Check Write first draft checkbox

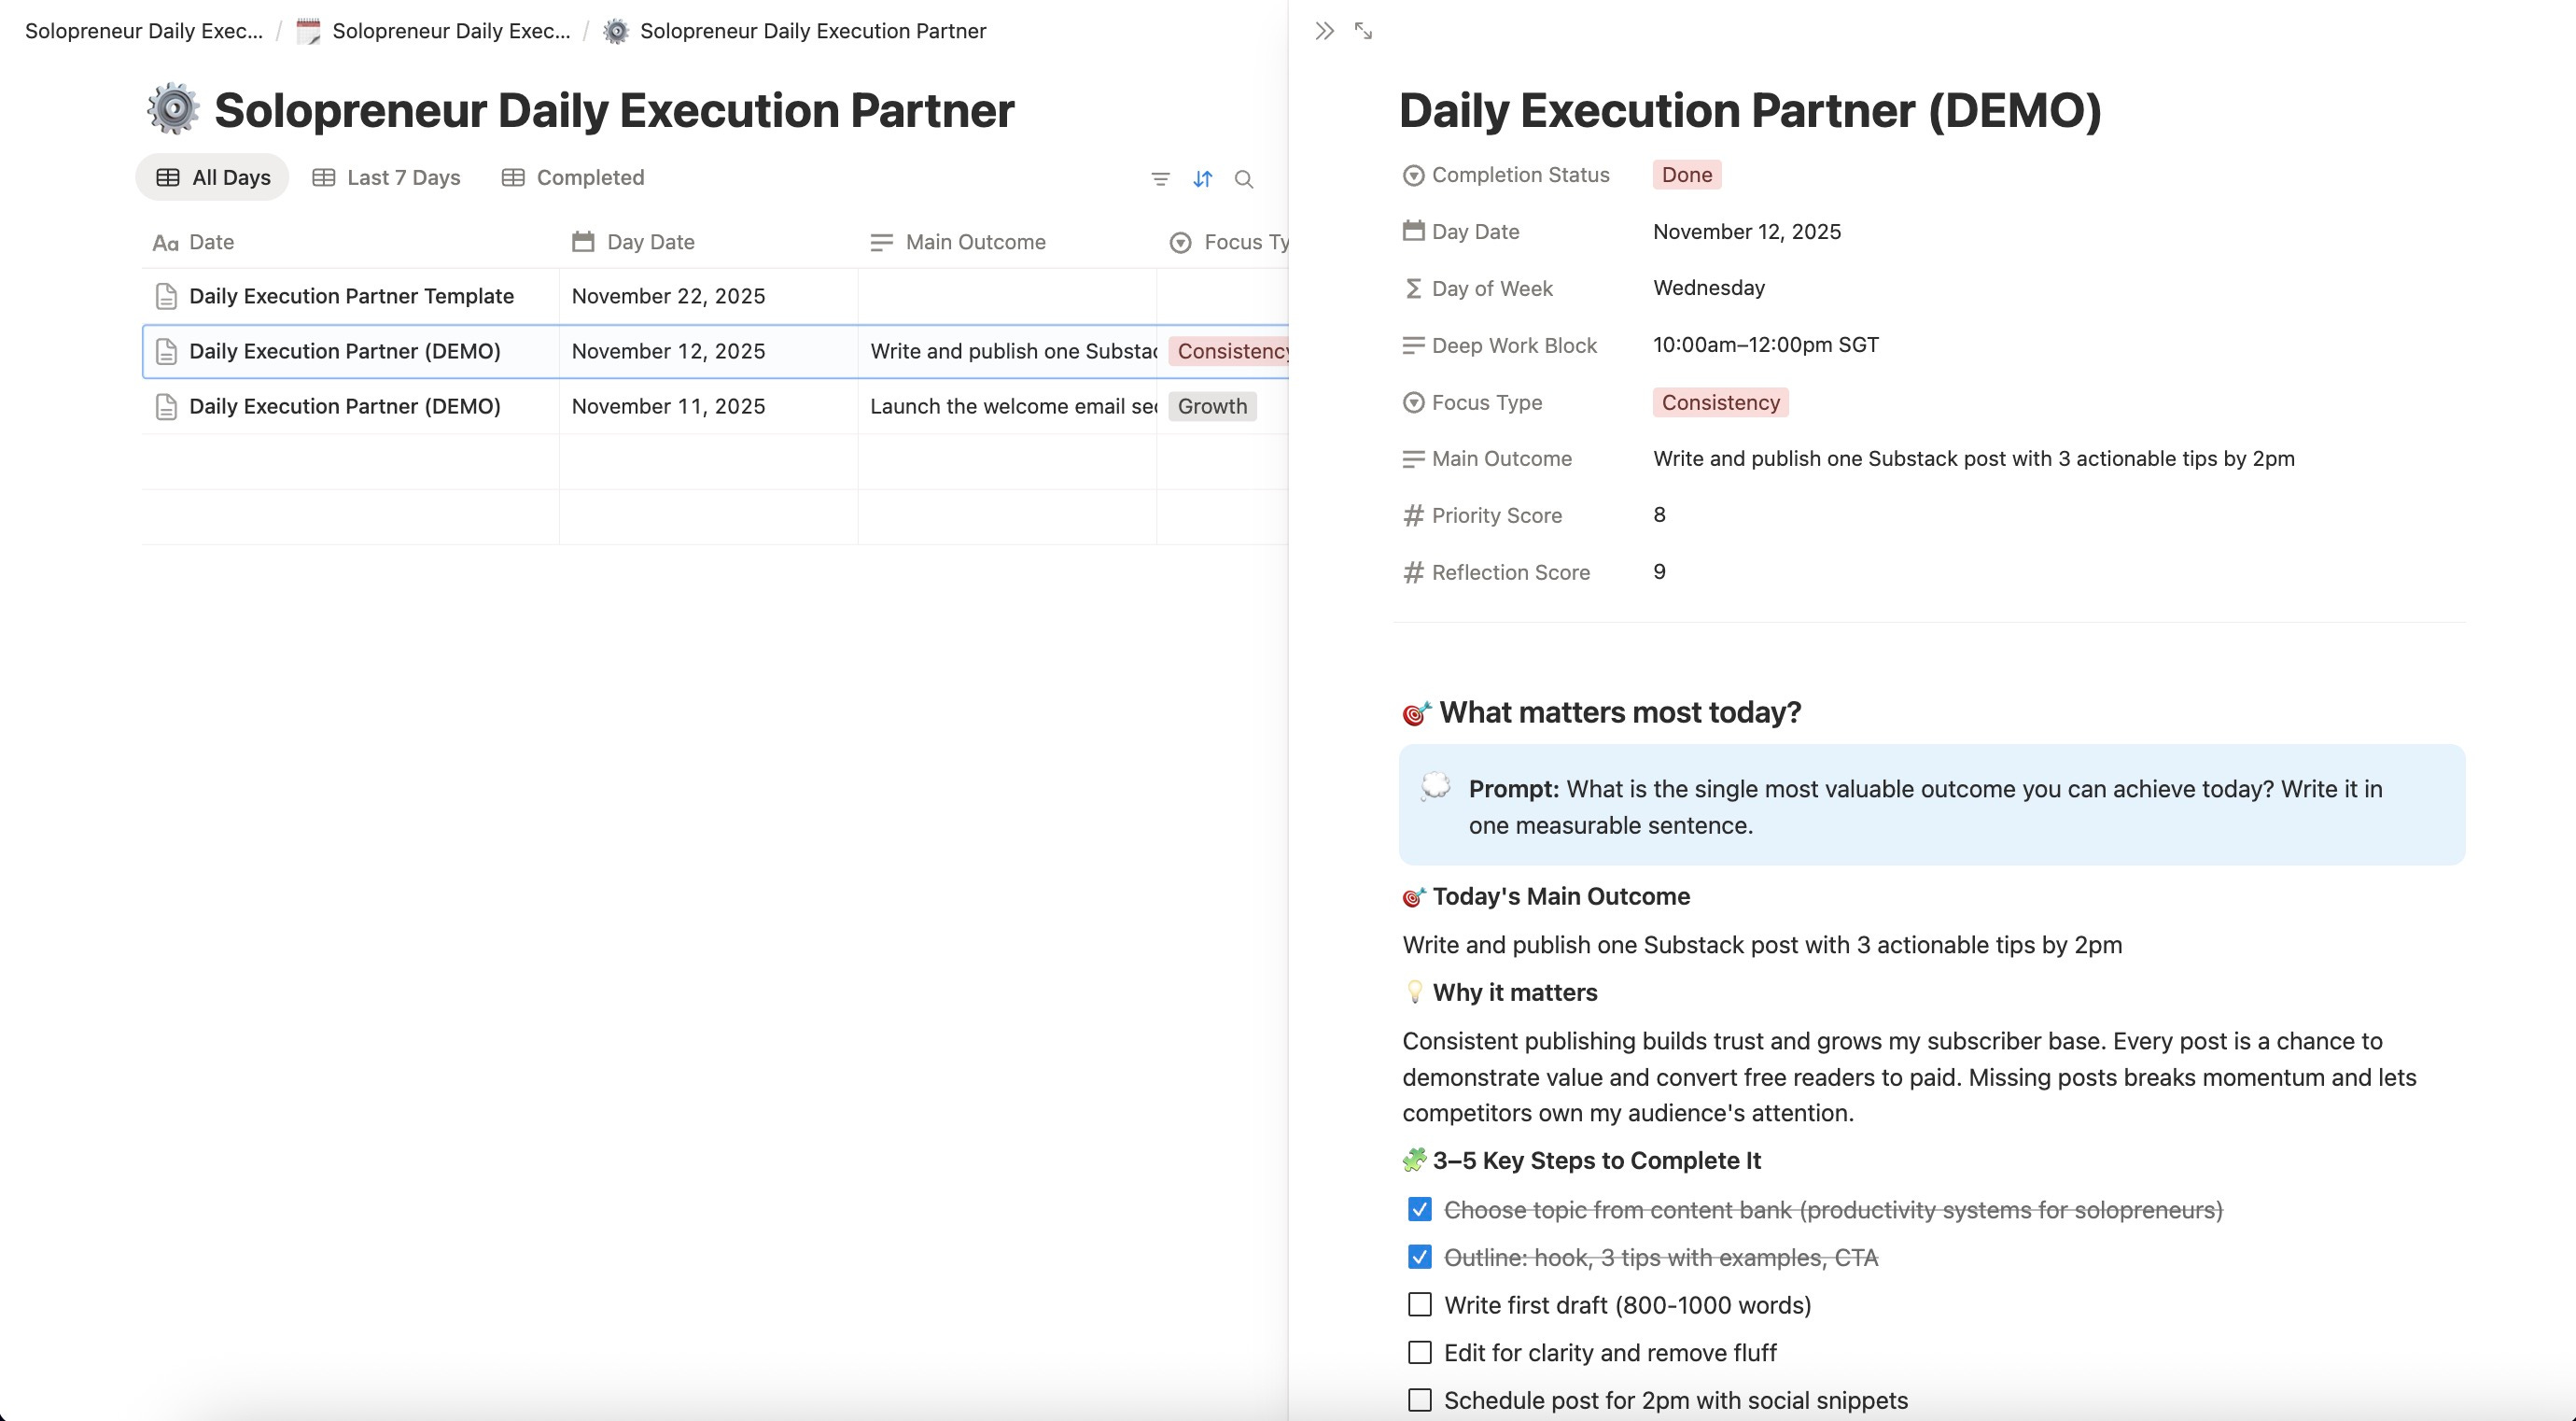[x=1419, y=1304]
